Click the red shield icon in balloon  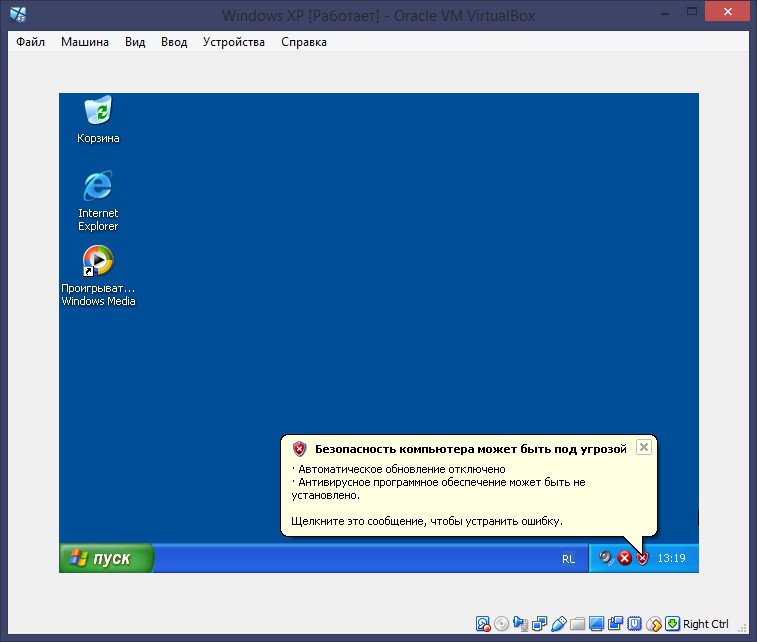[300, 449]
